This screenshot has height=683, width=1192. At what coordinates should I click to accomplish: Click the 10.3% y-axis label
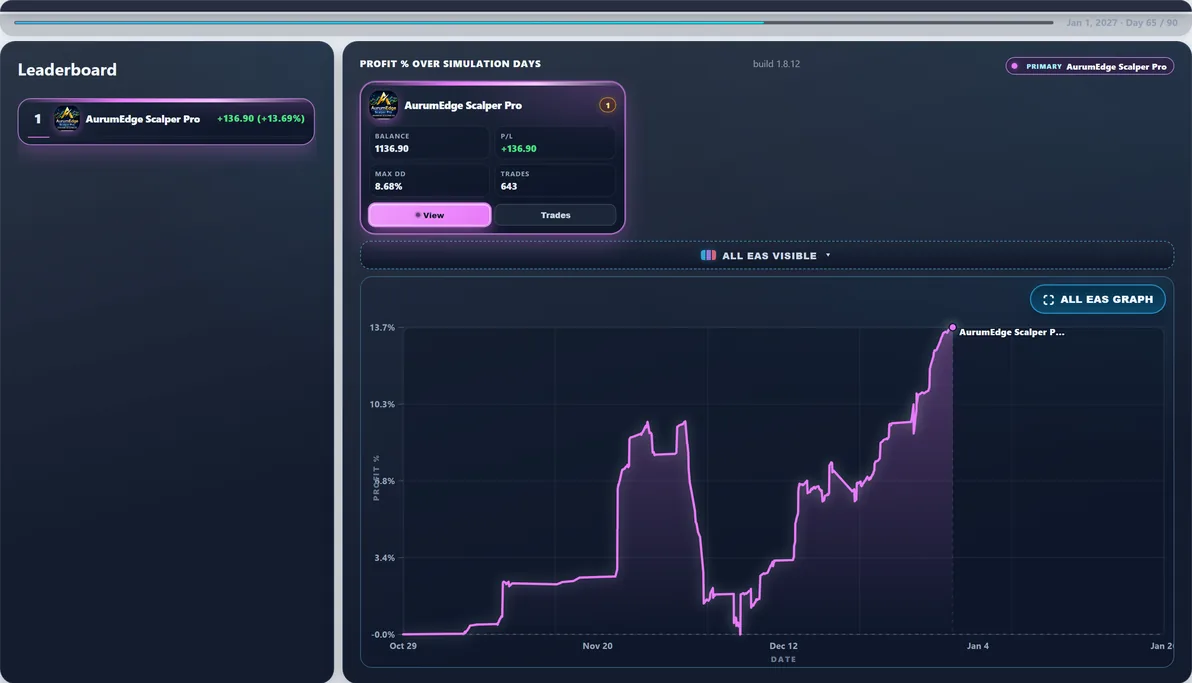[x=382, y=405]
